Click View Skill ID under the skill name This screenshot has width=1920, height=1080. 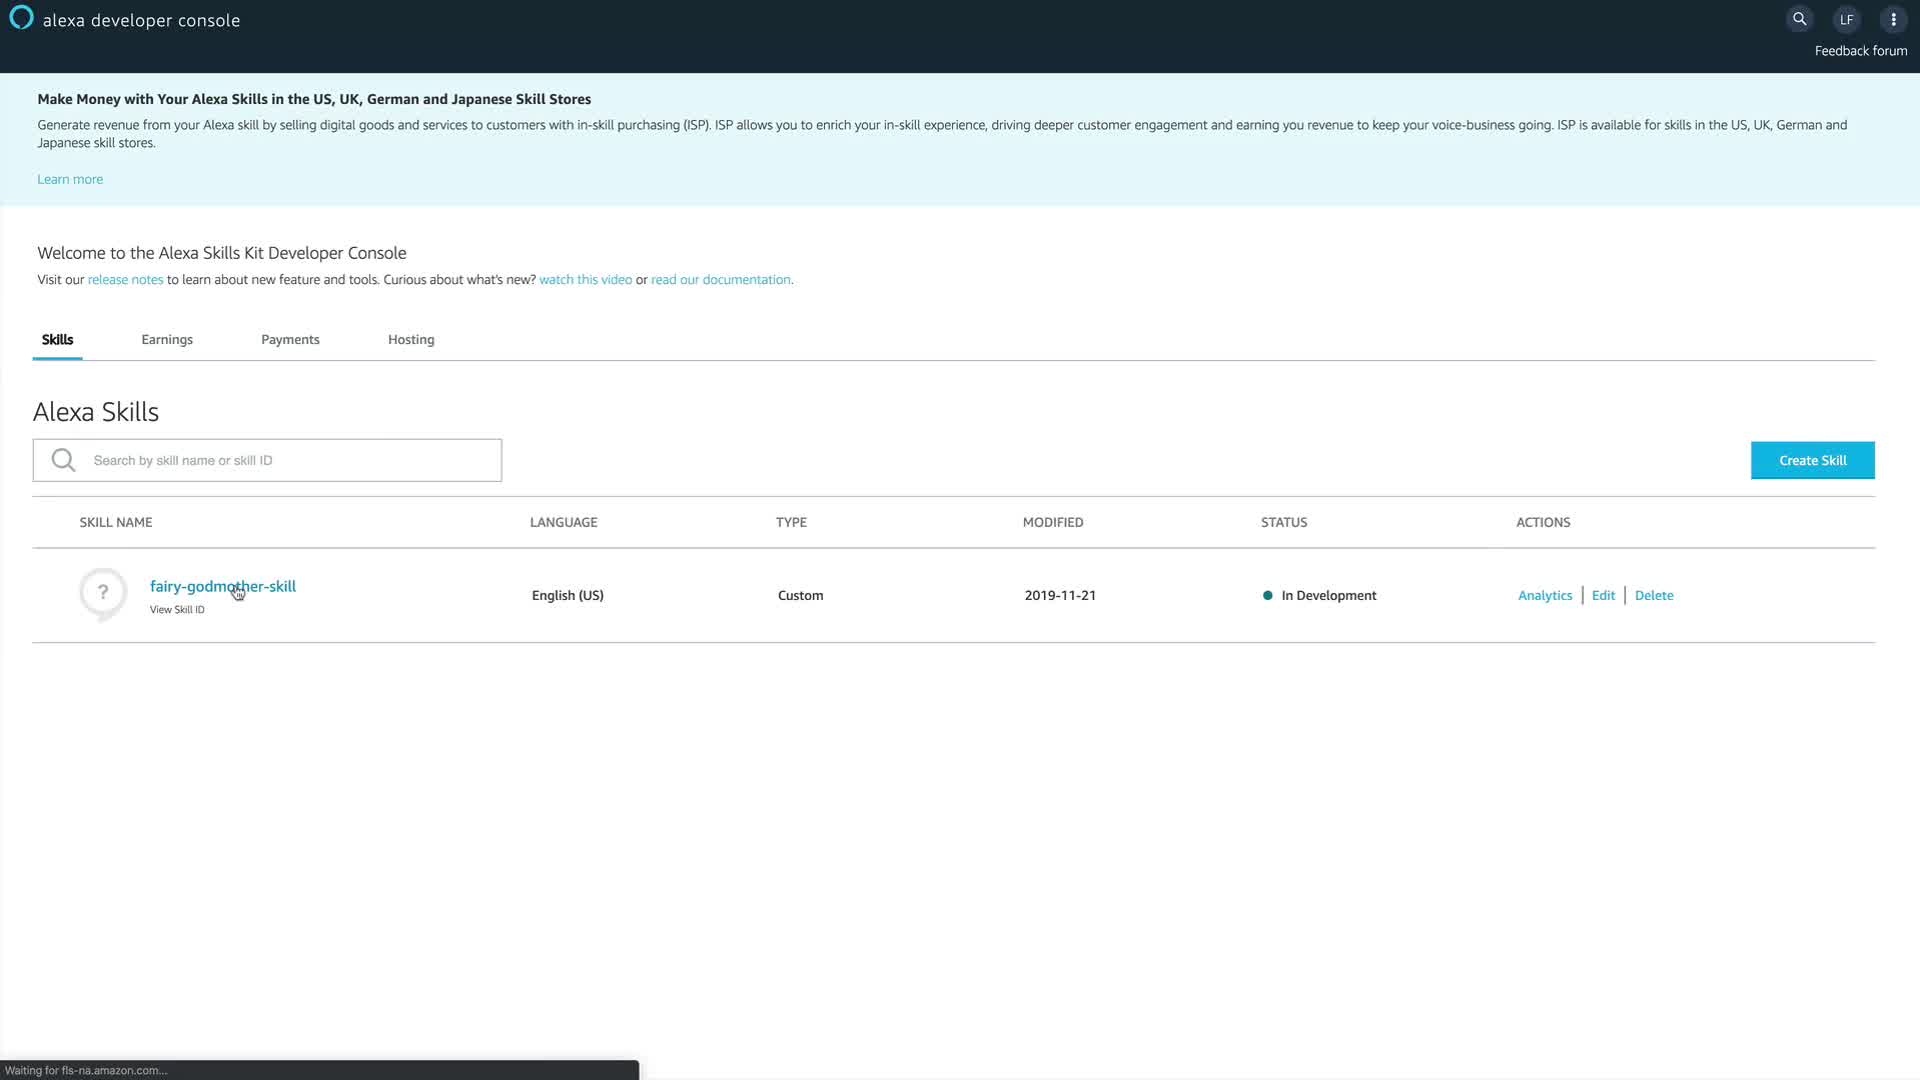click(x=177, y=610)
